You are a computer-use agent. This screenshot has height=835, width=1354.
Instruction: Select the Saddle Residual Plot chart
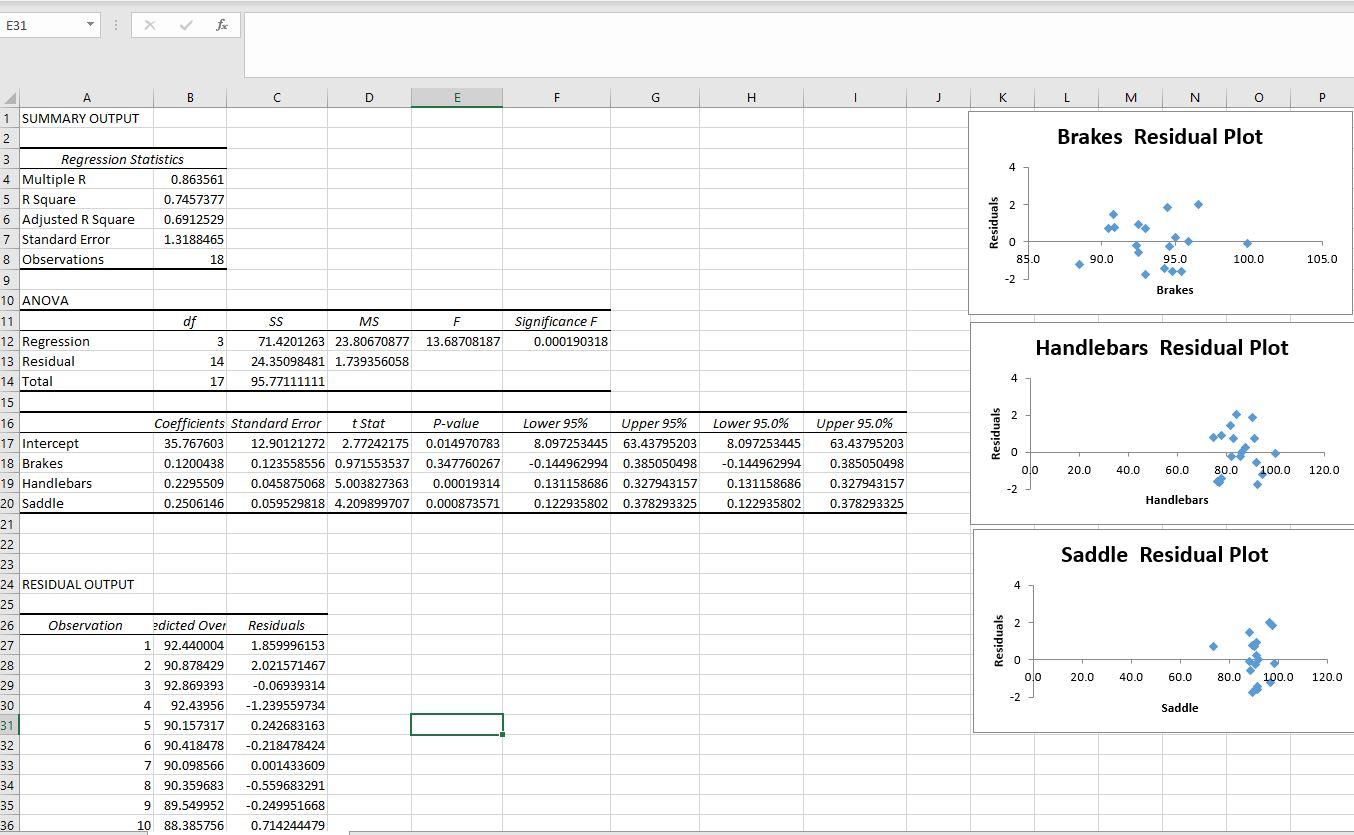(1160, 630)
